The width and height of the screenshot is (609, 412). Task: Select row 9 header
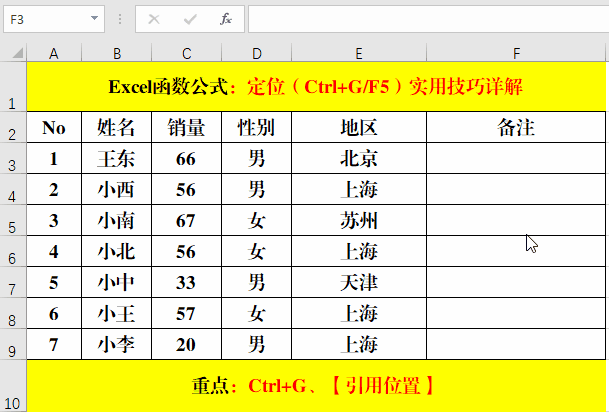pyautogui.click(x=13, y=344)
